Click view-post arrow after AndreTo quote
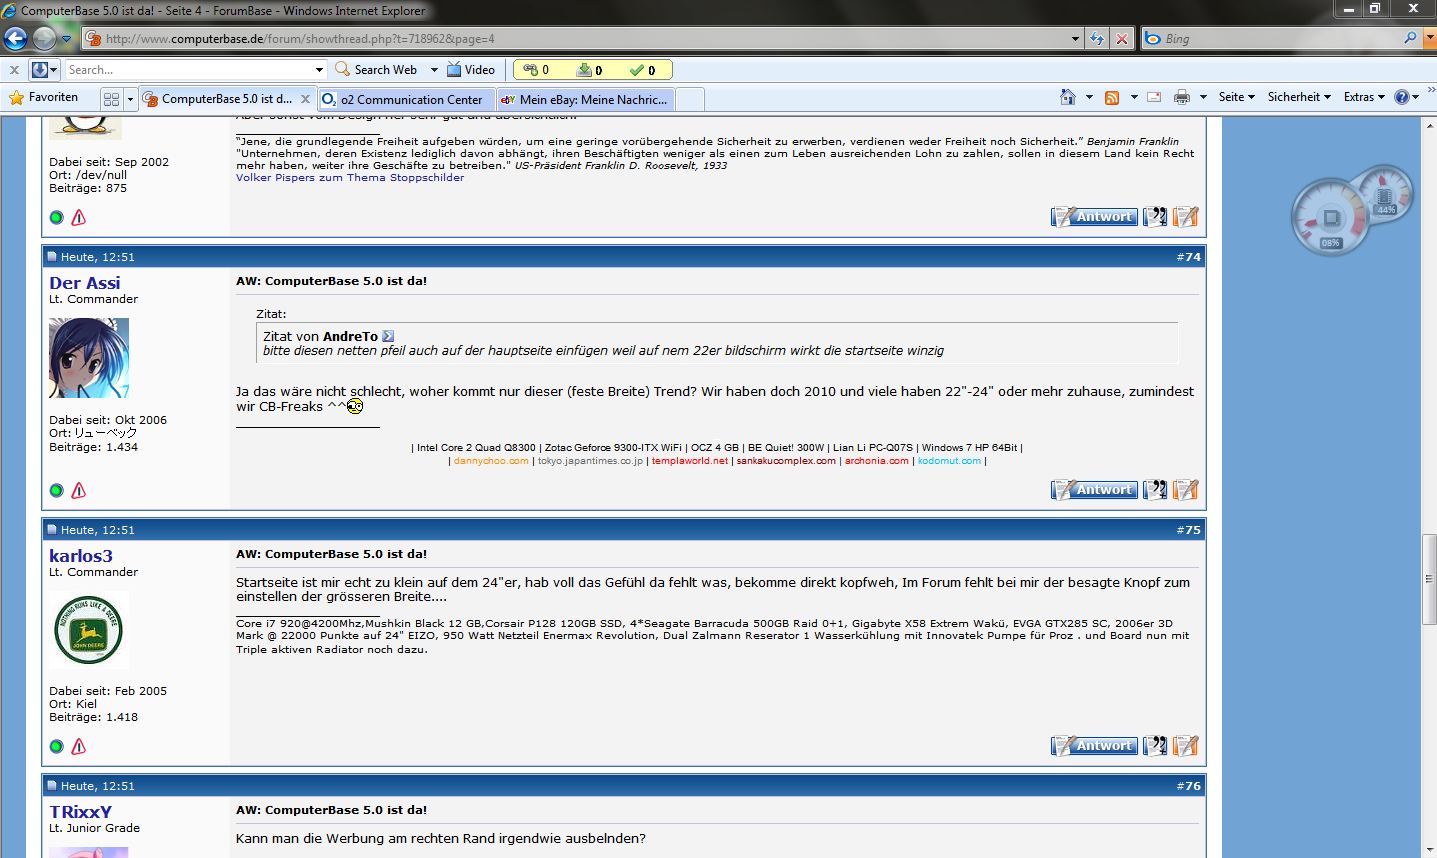The width and height of the screenshot is (1437, 858). click(x=388, y=337)
